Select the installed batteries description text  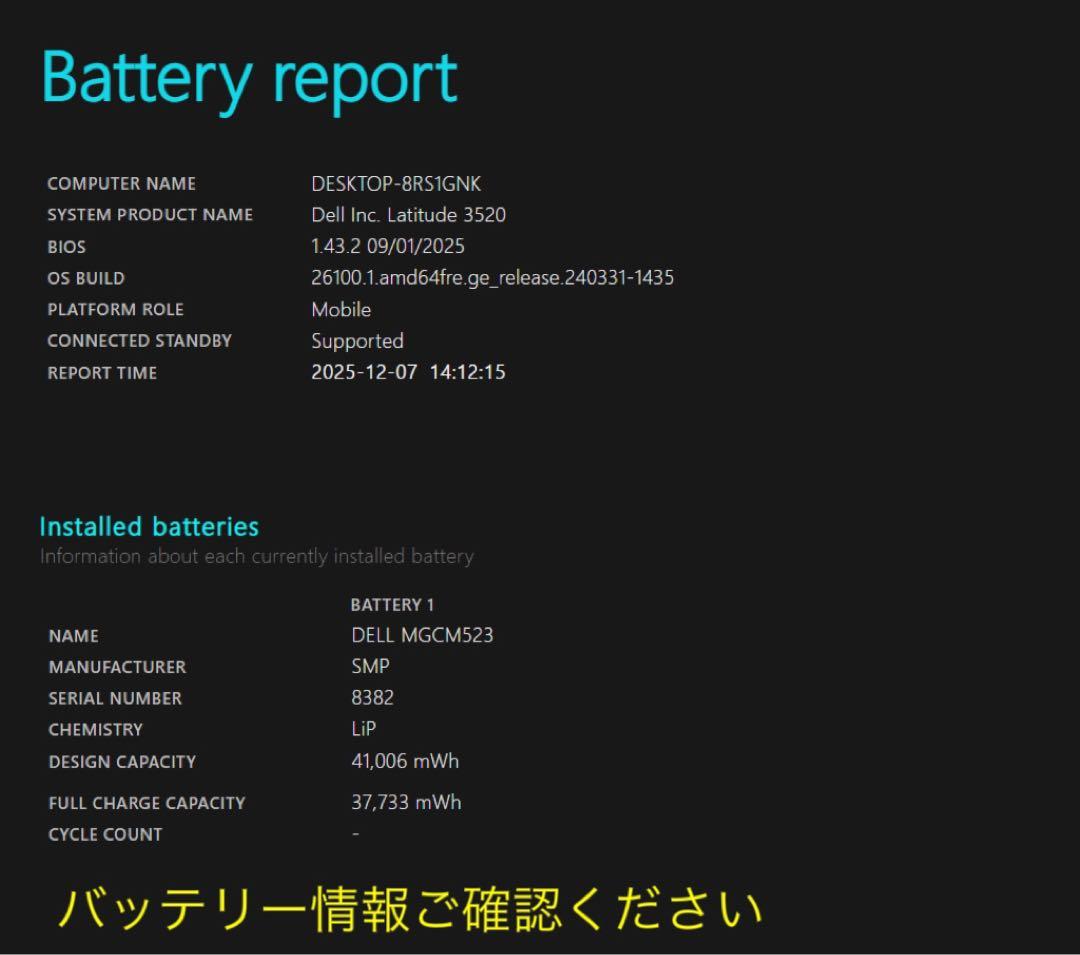(258, 556)
